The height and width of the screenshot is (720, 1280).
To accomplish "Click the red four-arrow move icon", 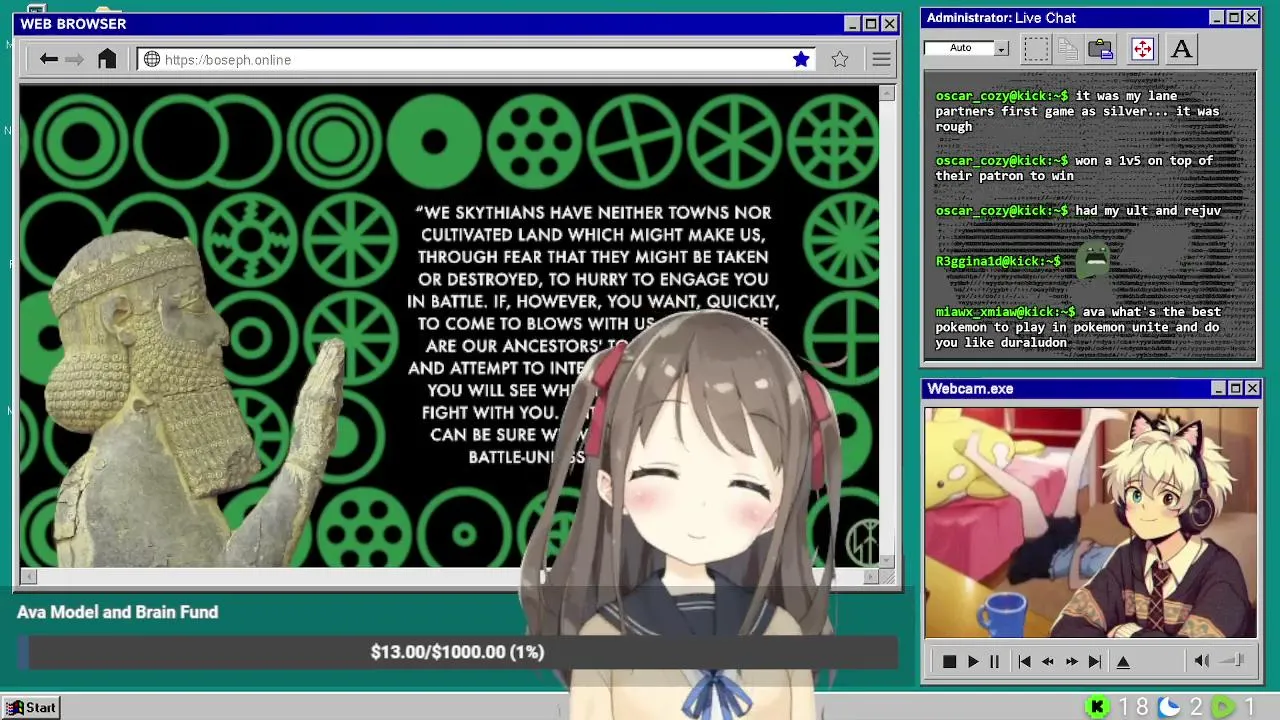I will [1142, 48].
